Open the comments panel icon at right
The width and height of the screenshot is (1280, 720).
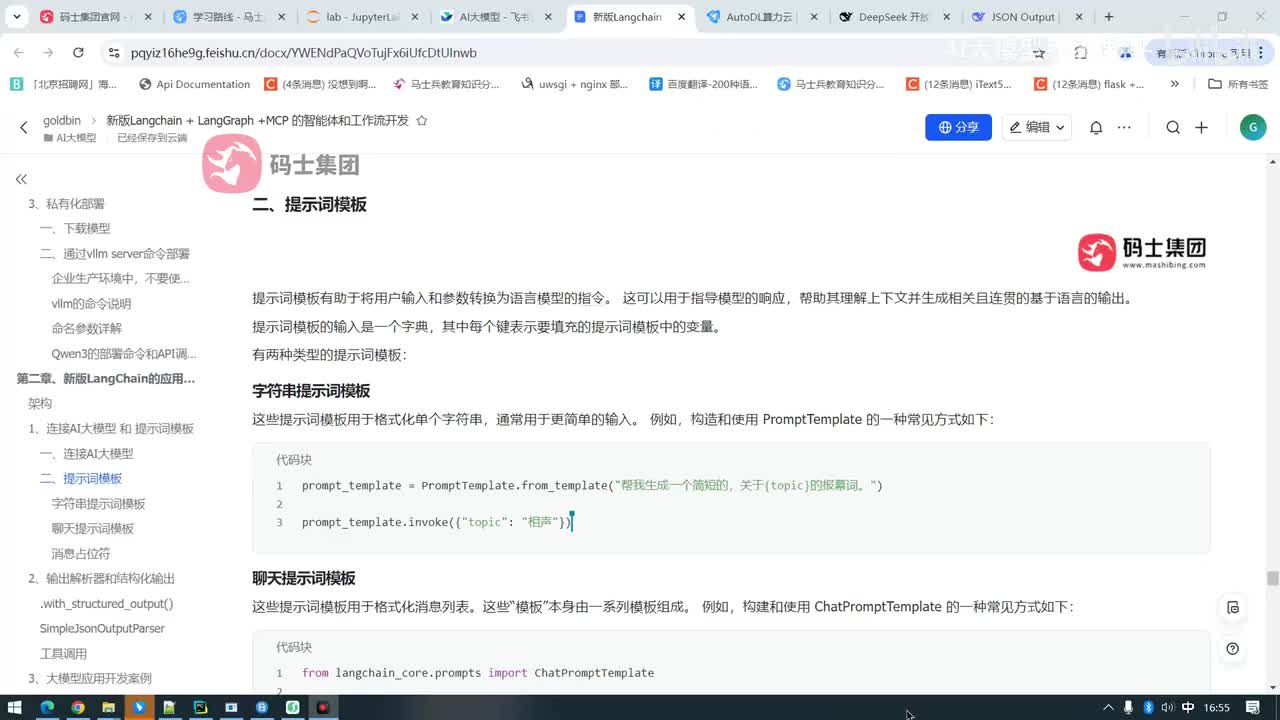(1233, 608)
